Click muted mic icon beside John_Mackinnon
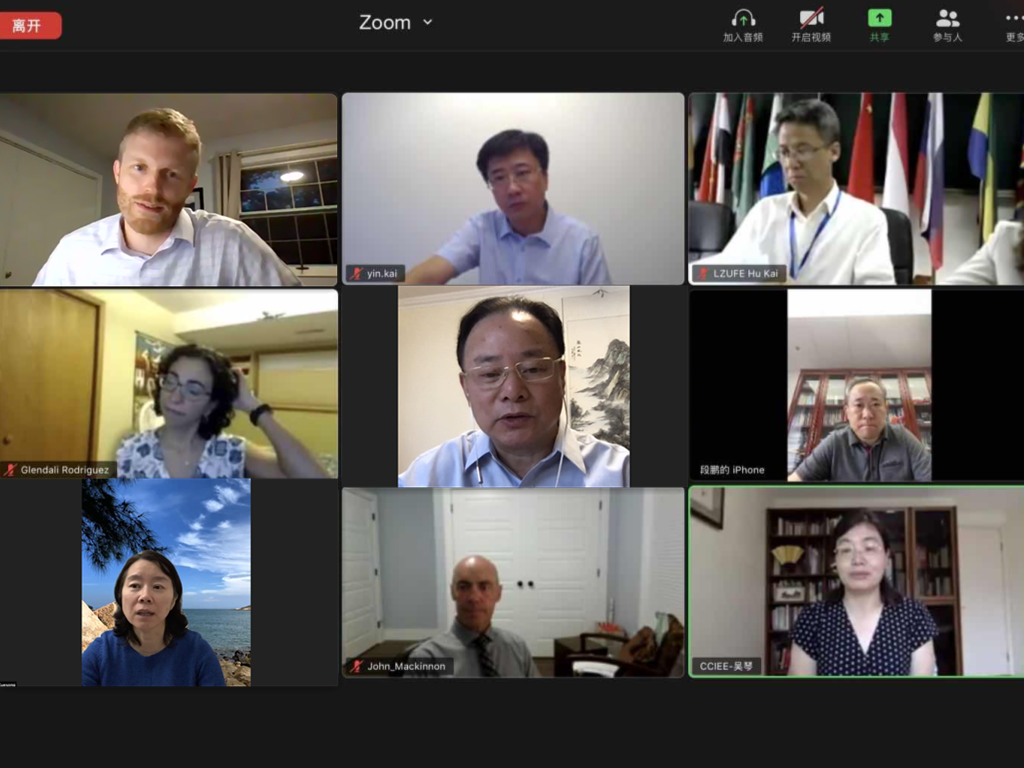Image resolution: width=1024 pixels, height=768 pixels. pyautogui.click(x=357, y=666)
